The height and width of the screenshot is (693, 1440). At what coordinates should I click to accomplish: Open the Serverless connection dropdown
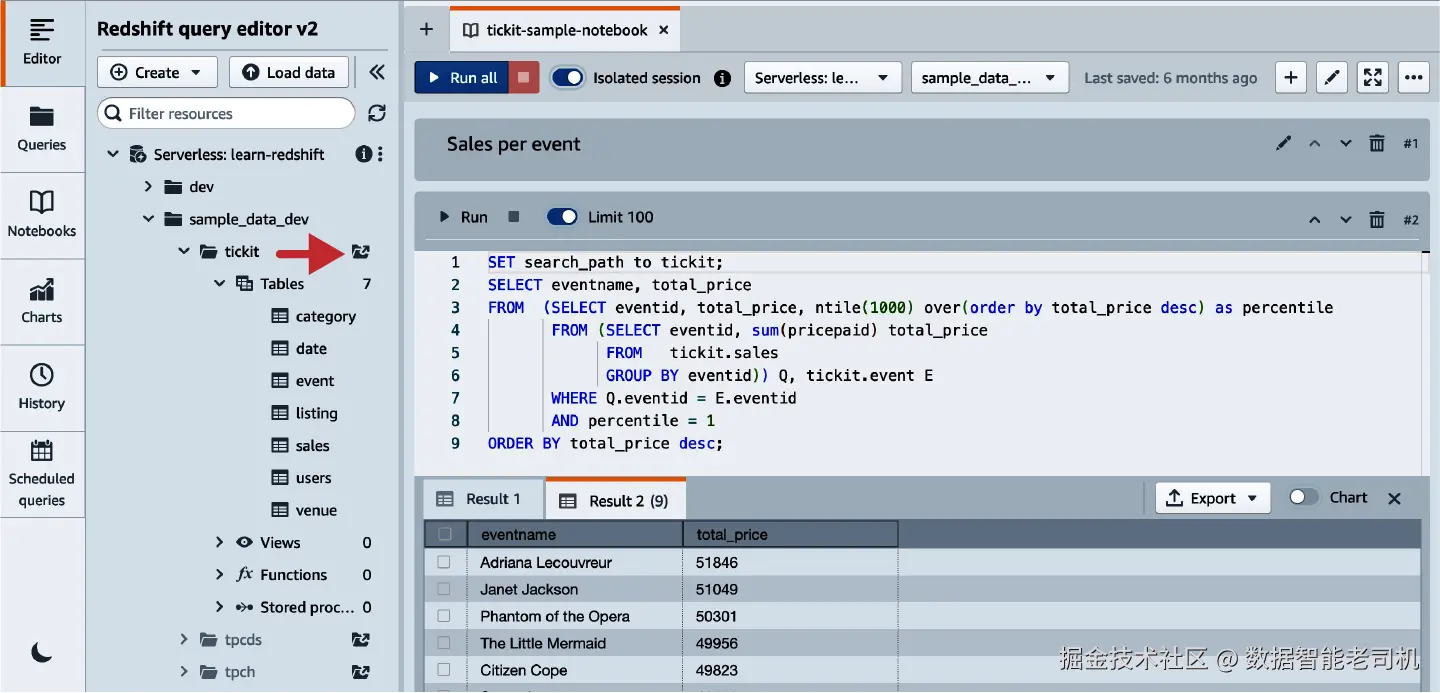(x=822, y=78)
